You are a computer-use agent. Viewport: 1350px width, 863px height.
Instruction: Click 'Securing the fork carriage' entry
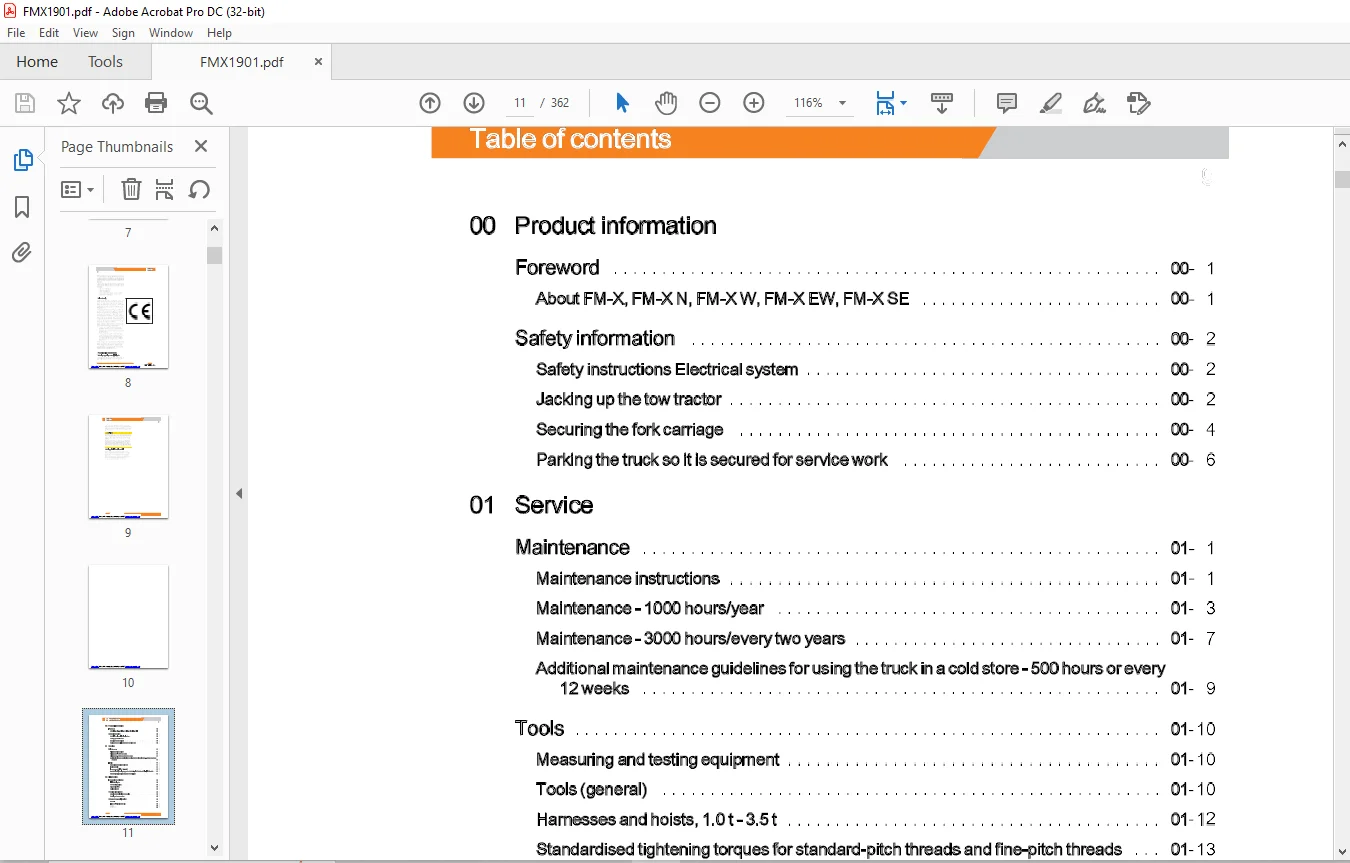629,429
